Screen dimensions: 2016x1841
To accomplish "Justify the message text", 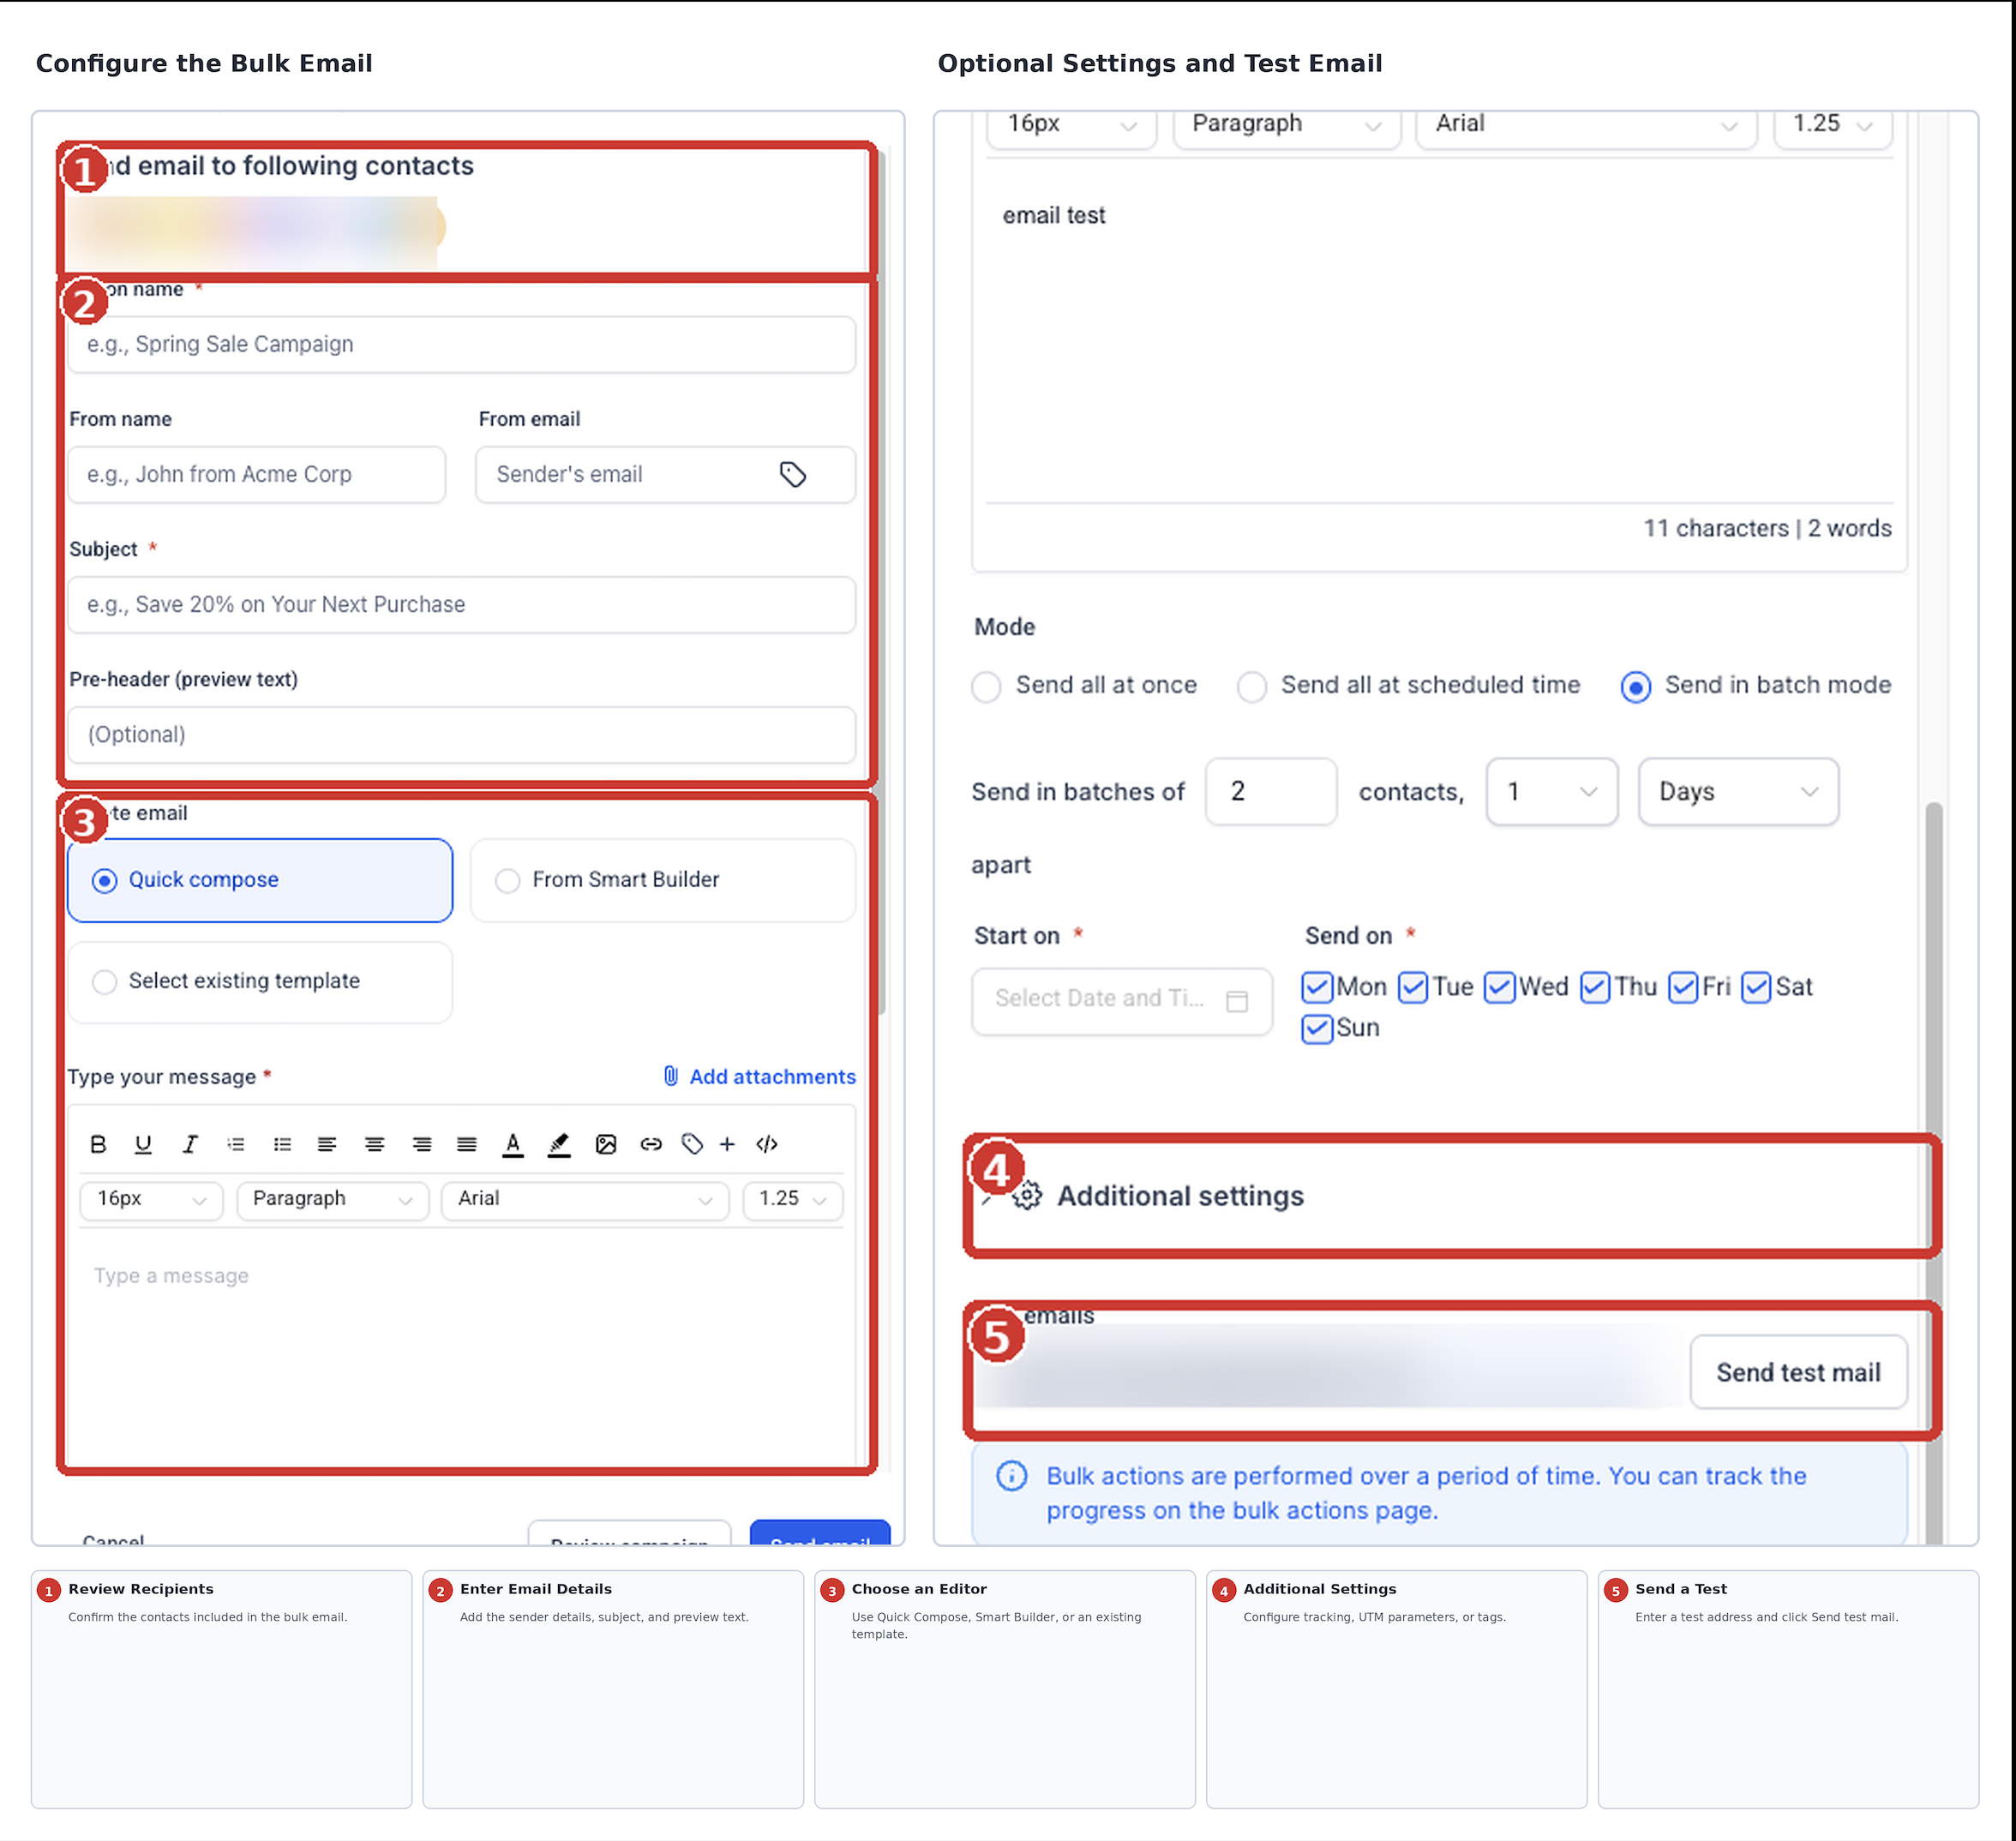I will click(x=467, y=1144).
